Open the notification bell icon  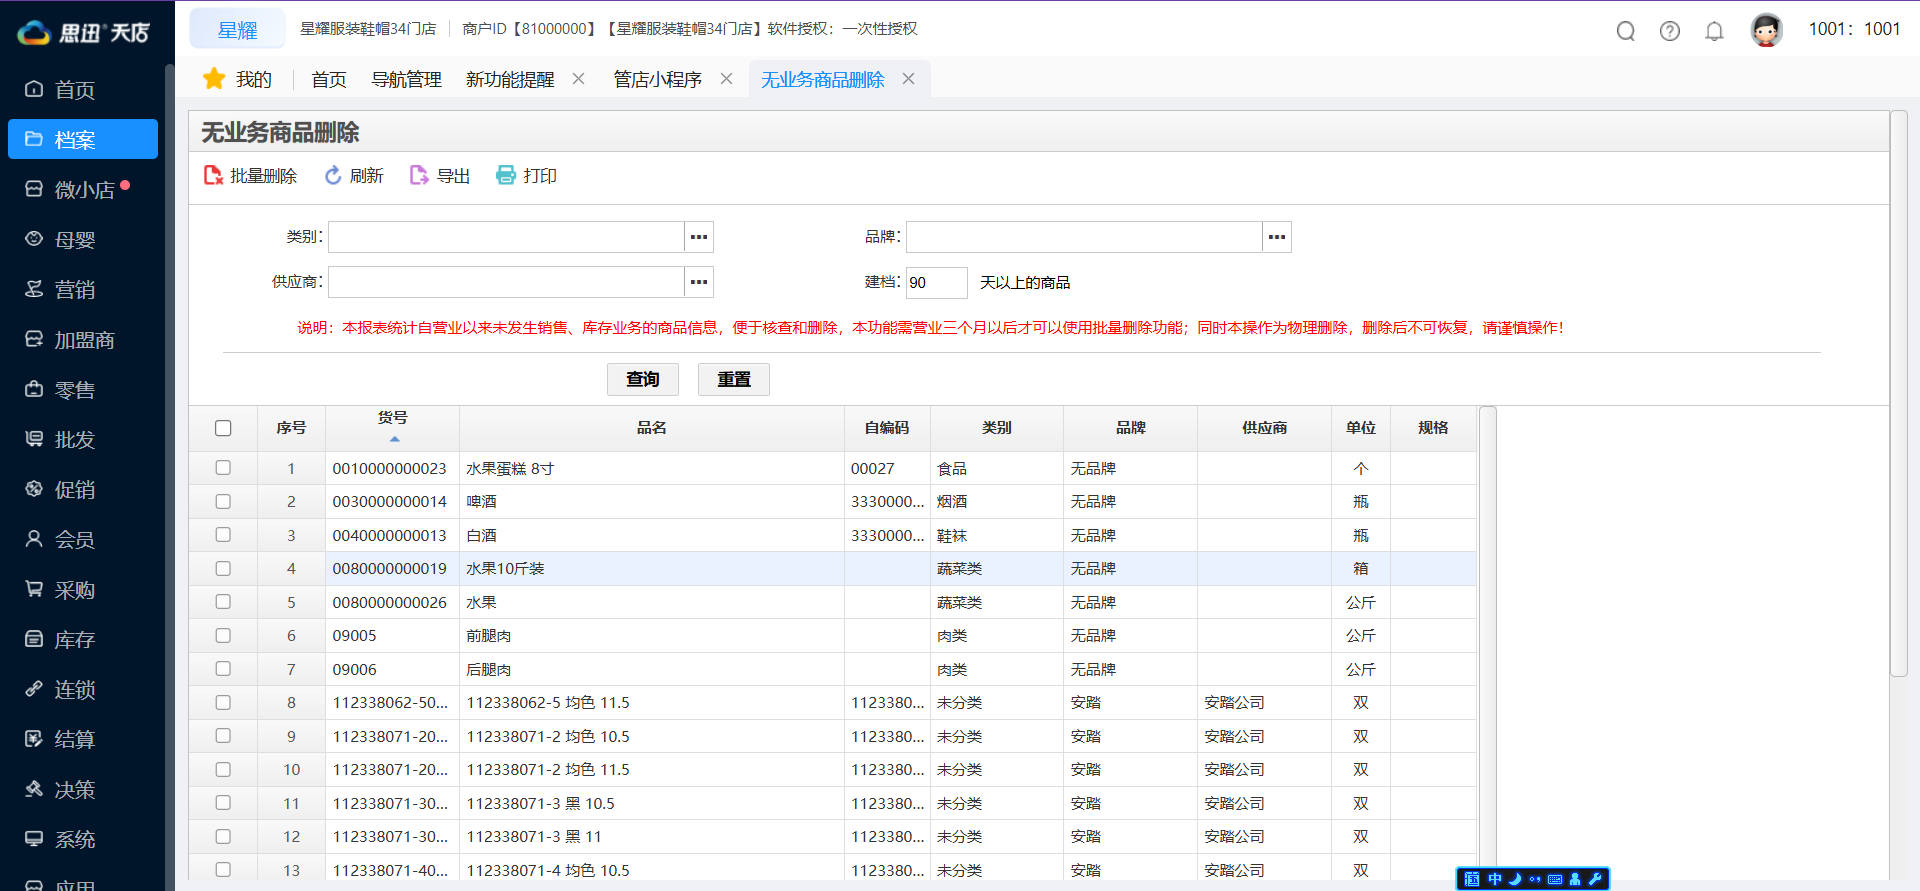[1714, 31]
